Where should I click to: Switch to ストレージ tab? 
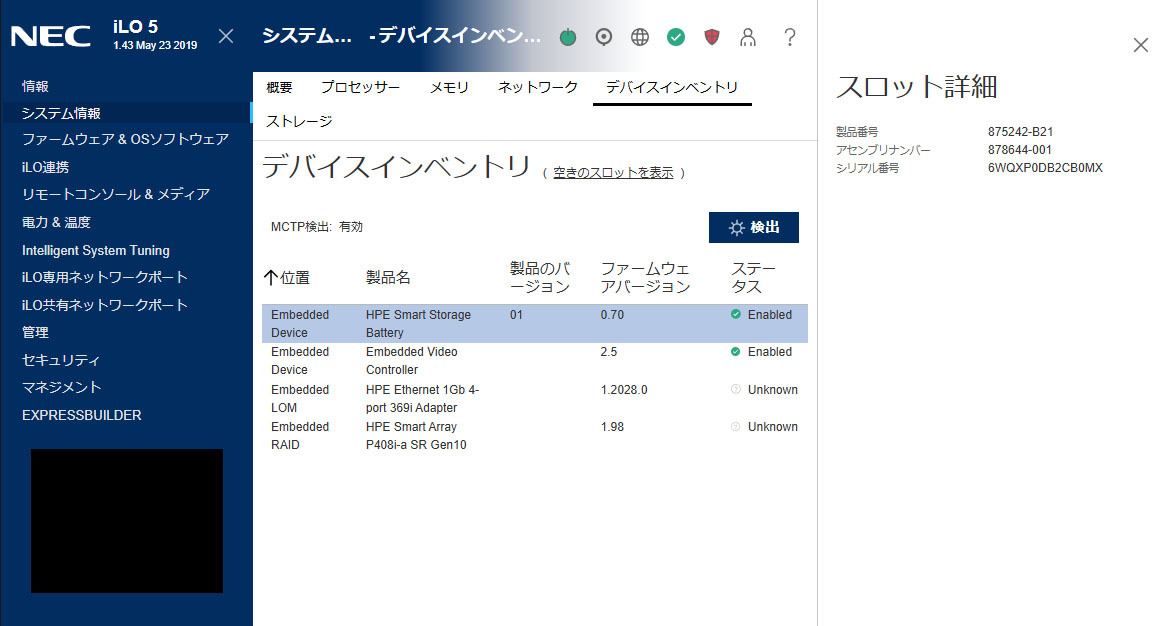tap(299, 121)
